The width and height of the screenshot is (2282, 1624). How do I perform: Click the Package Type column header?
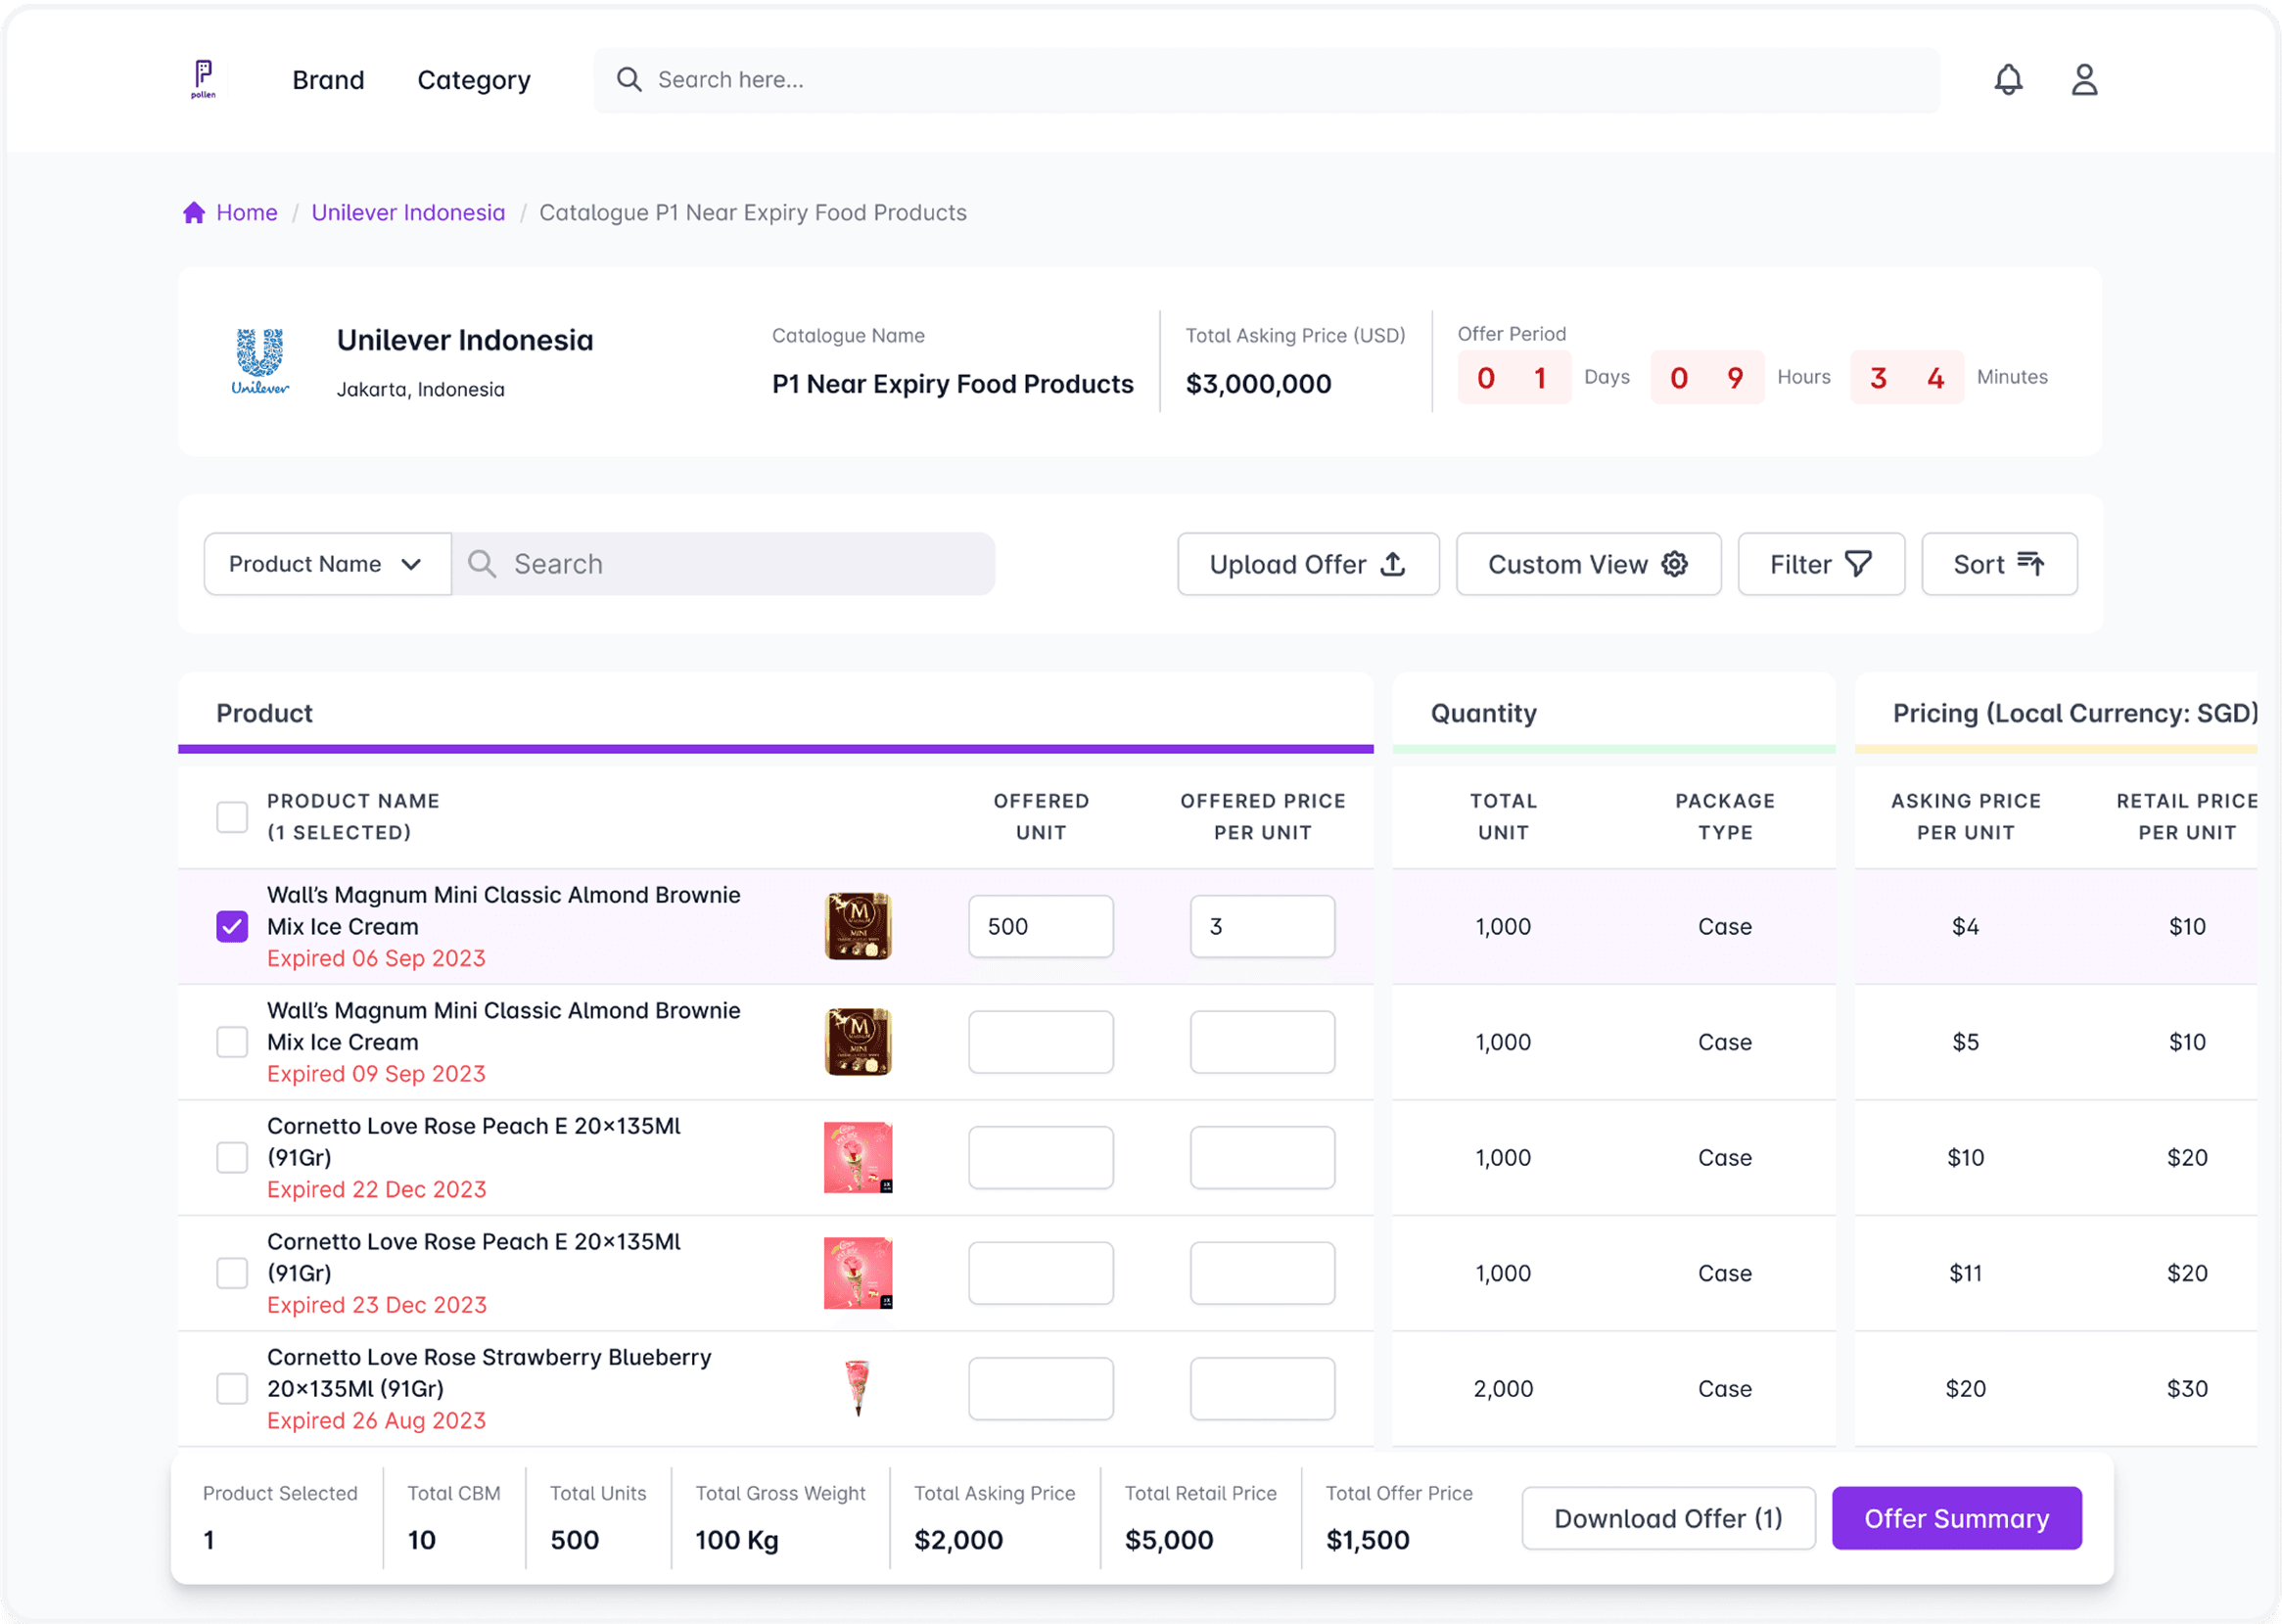(x=1725, y=817)
